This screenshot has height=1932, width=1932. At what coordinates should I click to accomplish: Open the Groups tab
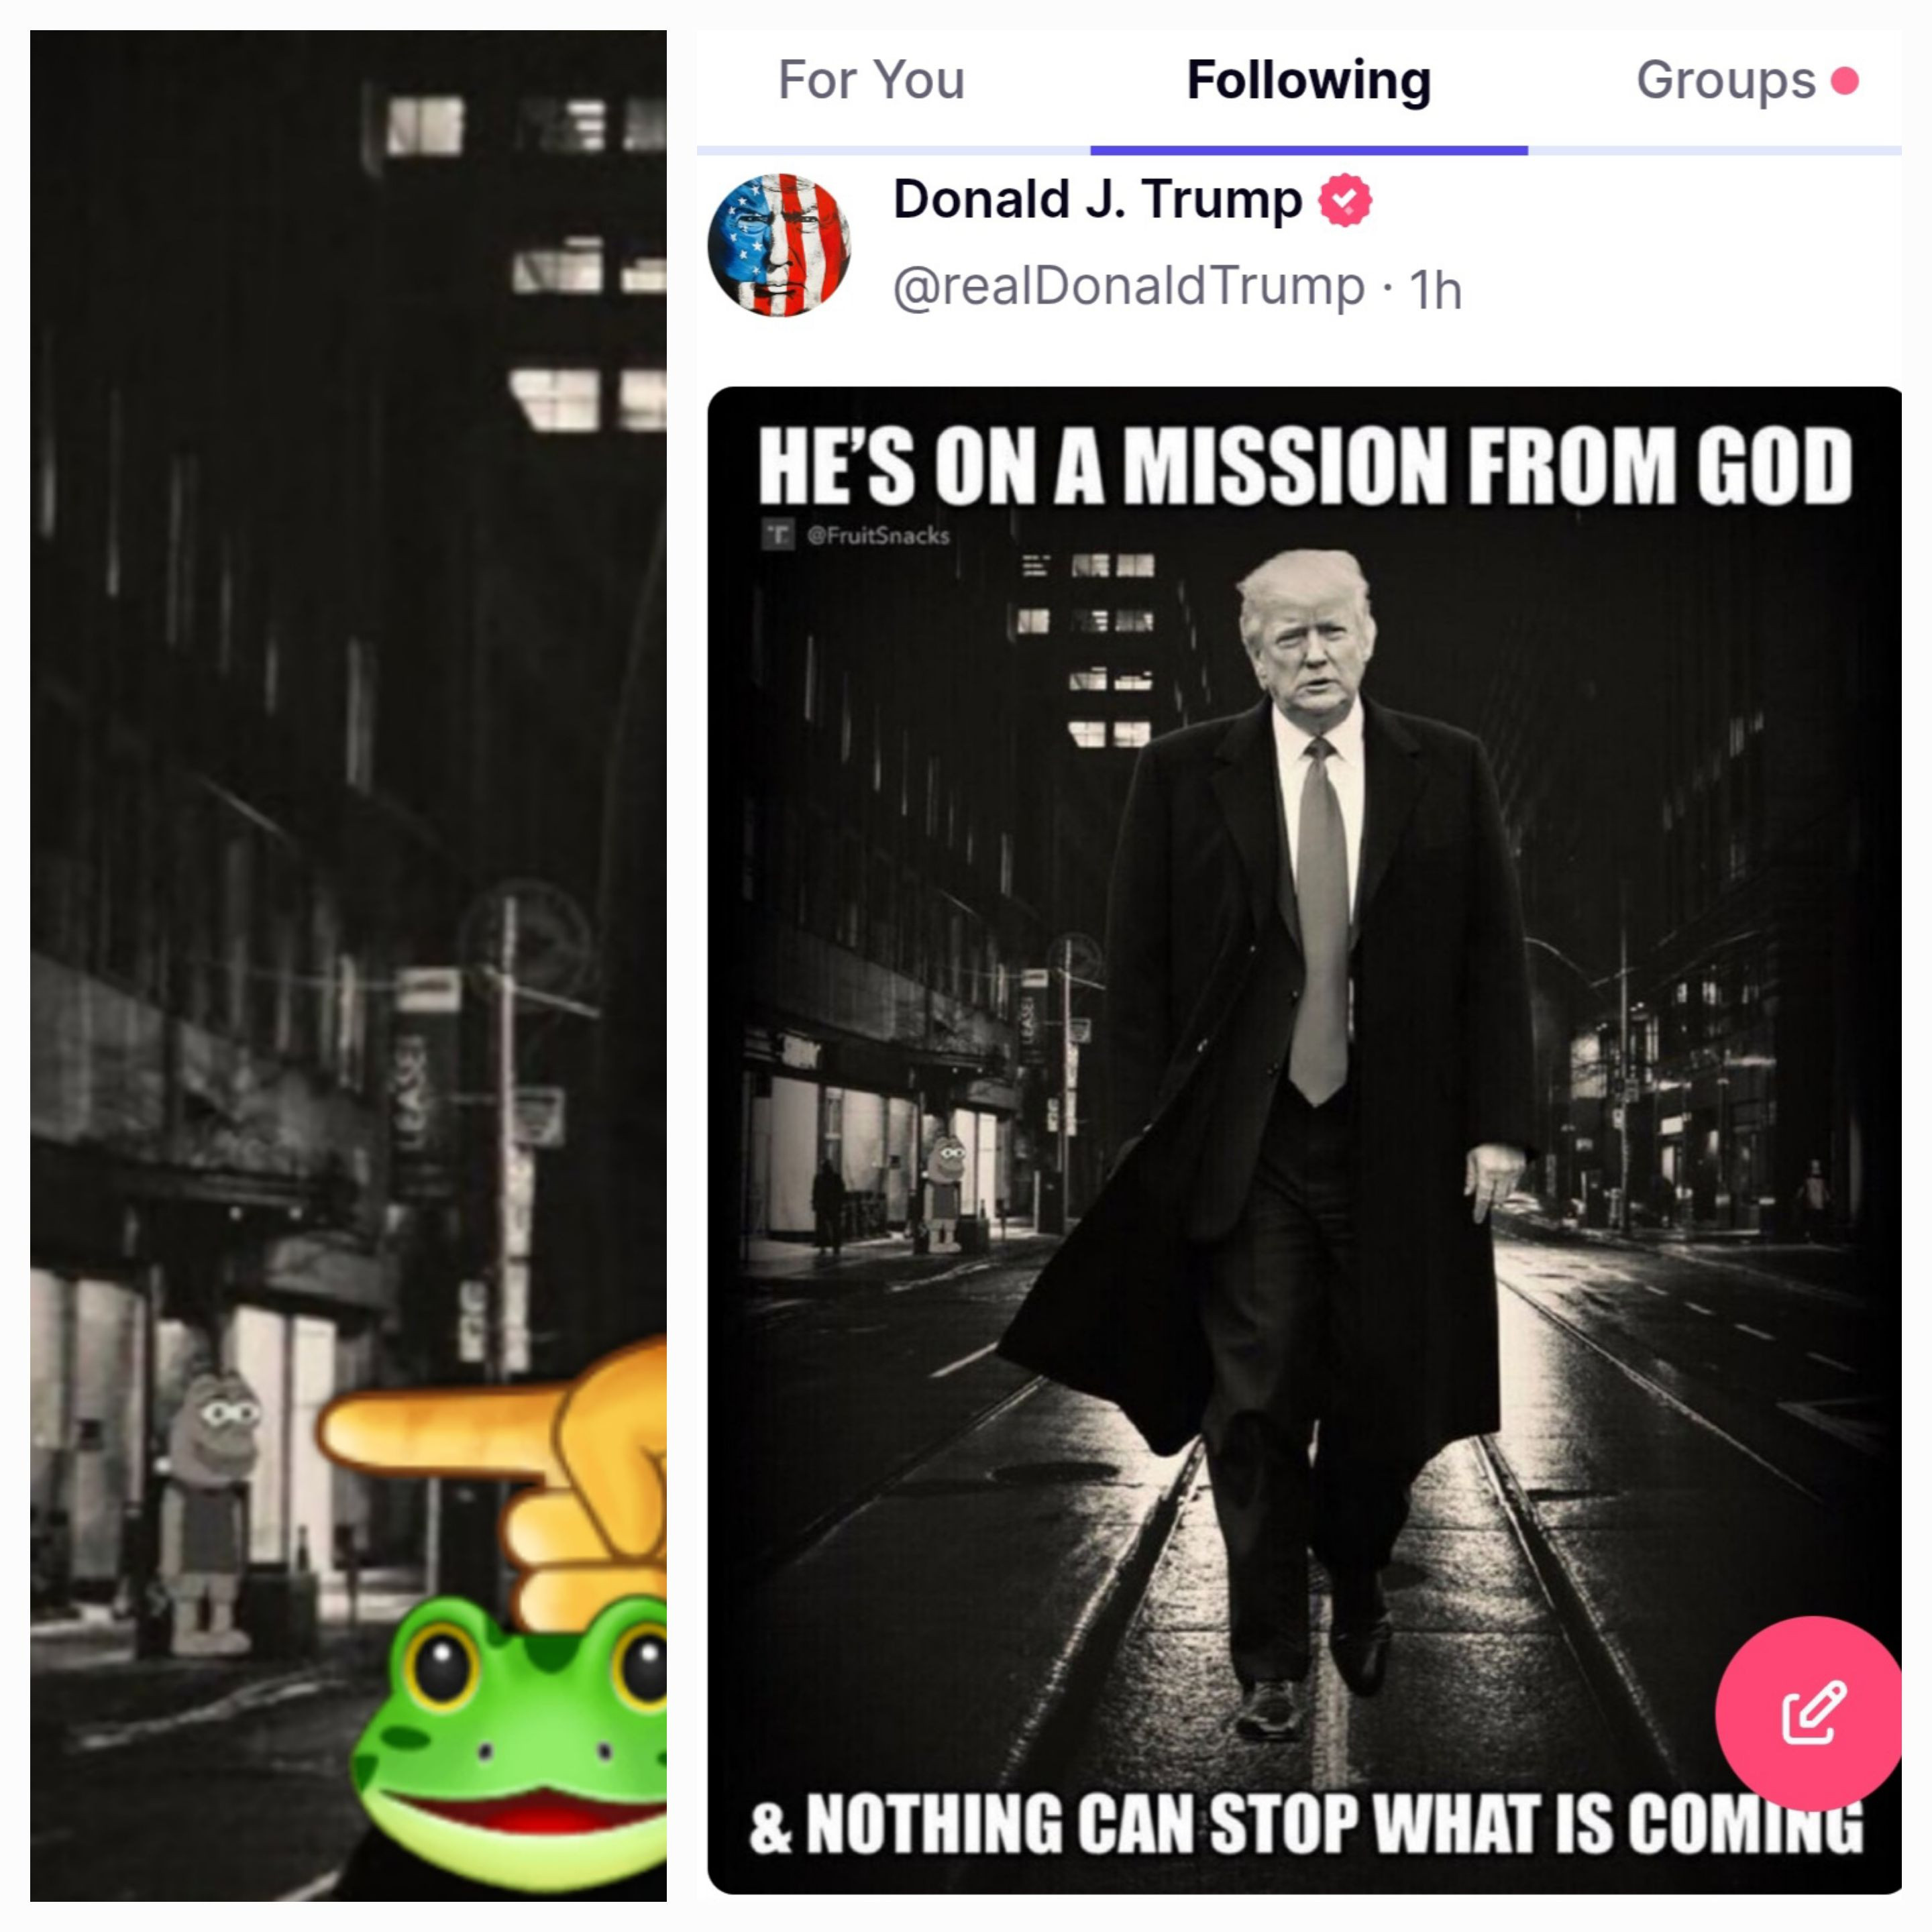1726,80
